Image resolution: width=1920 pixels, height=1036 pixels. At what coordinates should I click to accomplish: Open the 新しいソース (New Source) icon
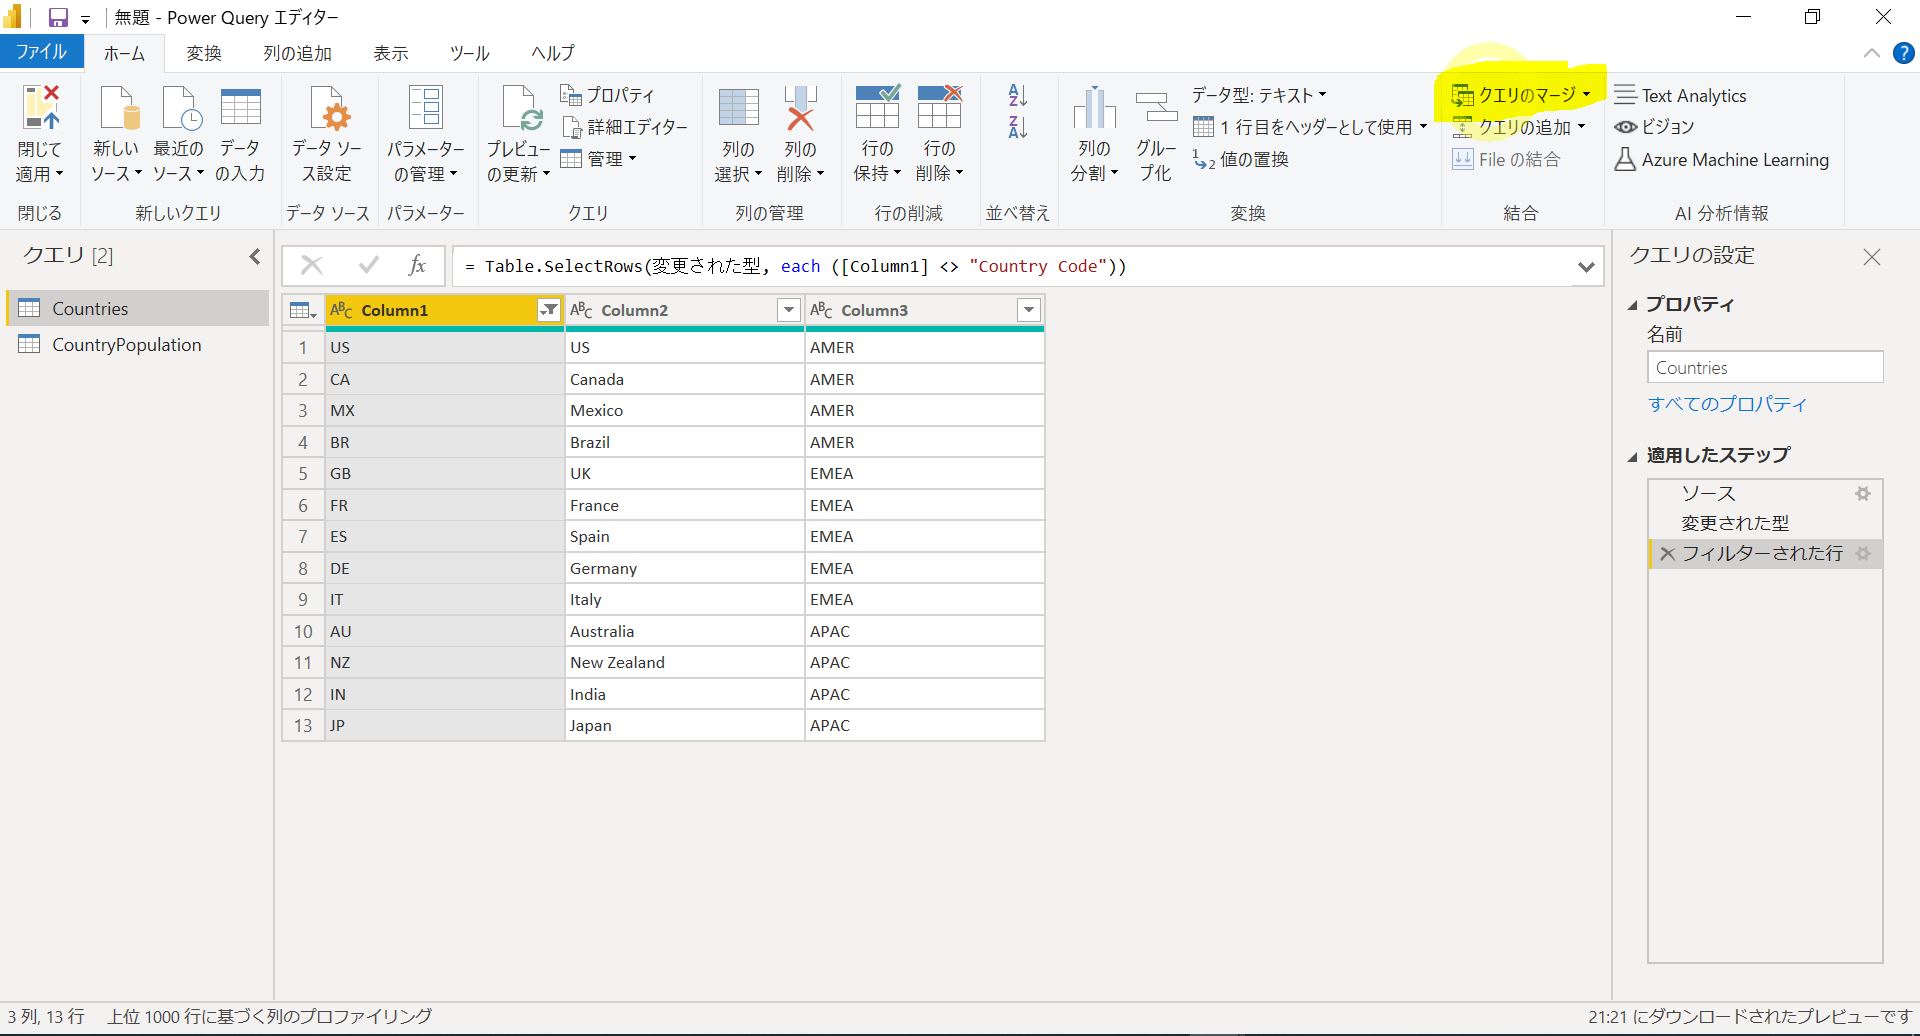(x=118, y=108)
